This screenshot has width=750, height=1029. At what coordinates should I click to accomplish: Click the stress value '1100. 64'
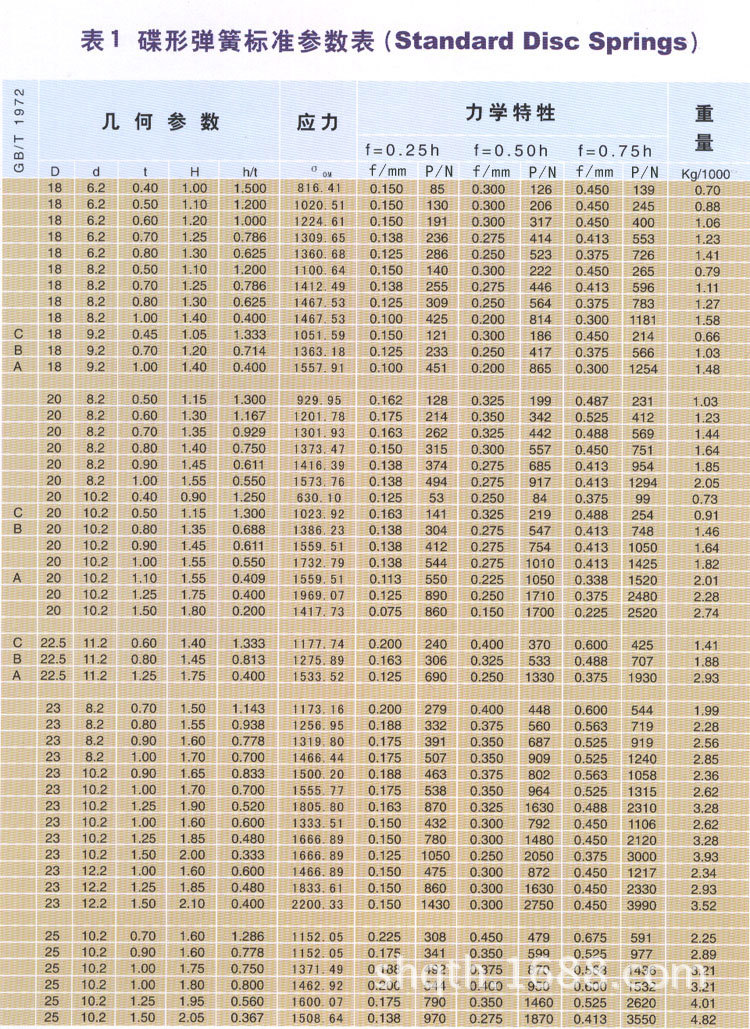tap(319, 270)
